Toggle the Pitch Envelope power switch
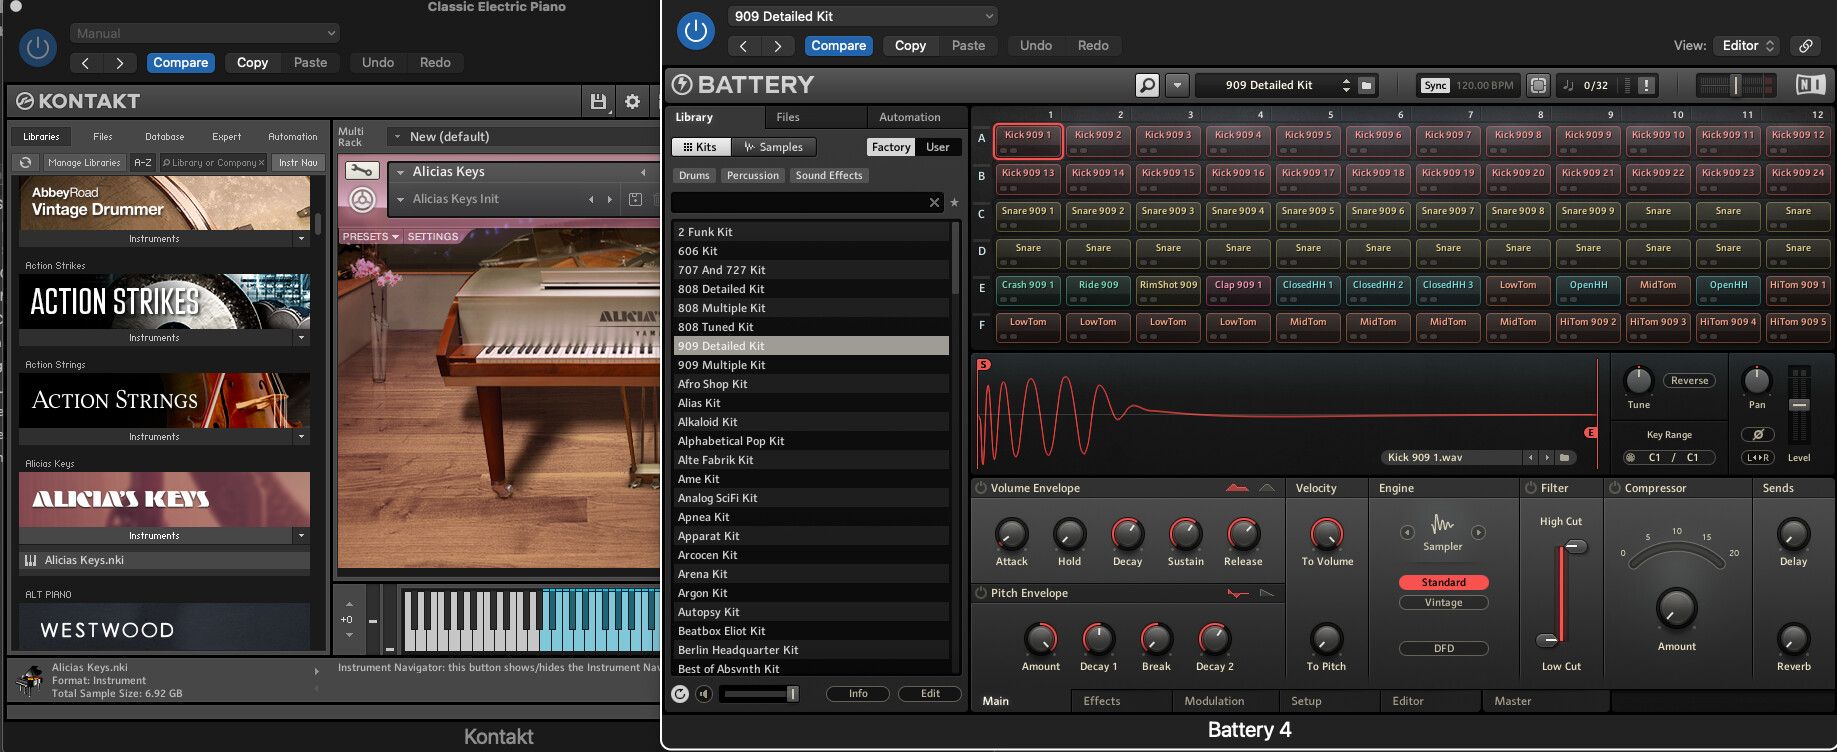 (x=981, y=593)
